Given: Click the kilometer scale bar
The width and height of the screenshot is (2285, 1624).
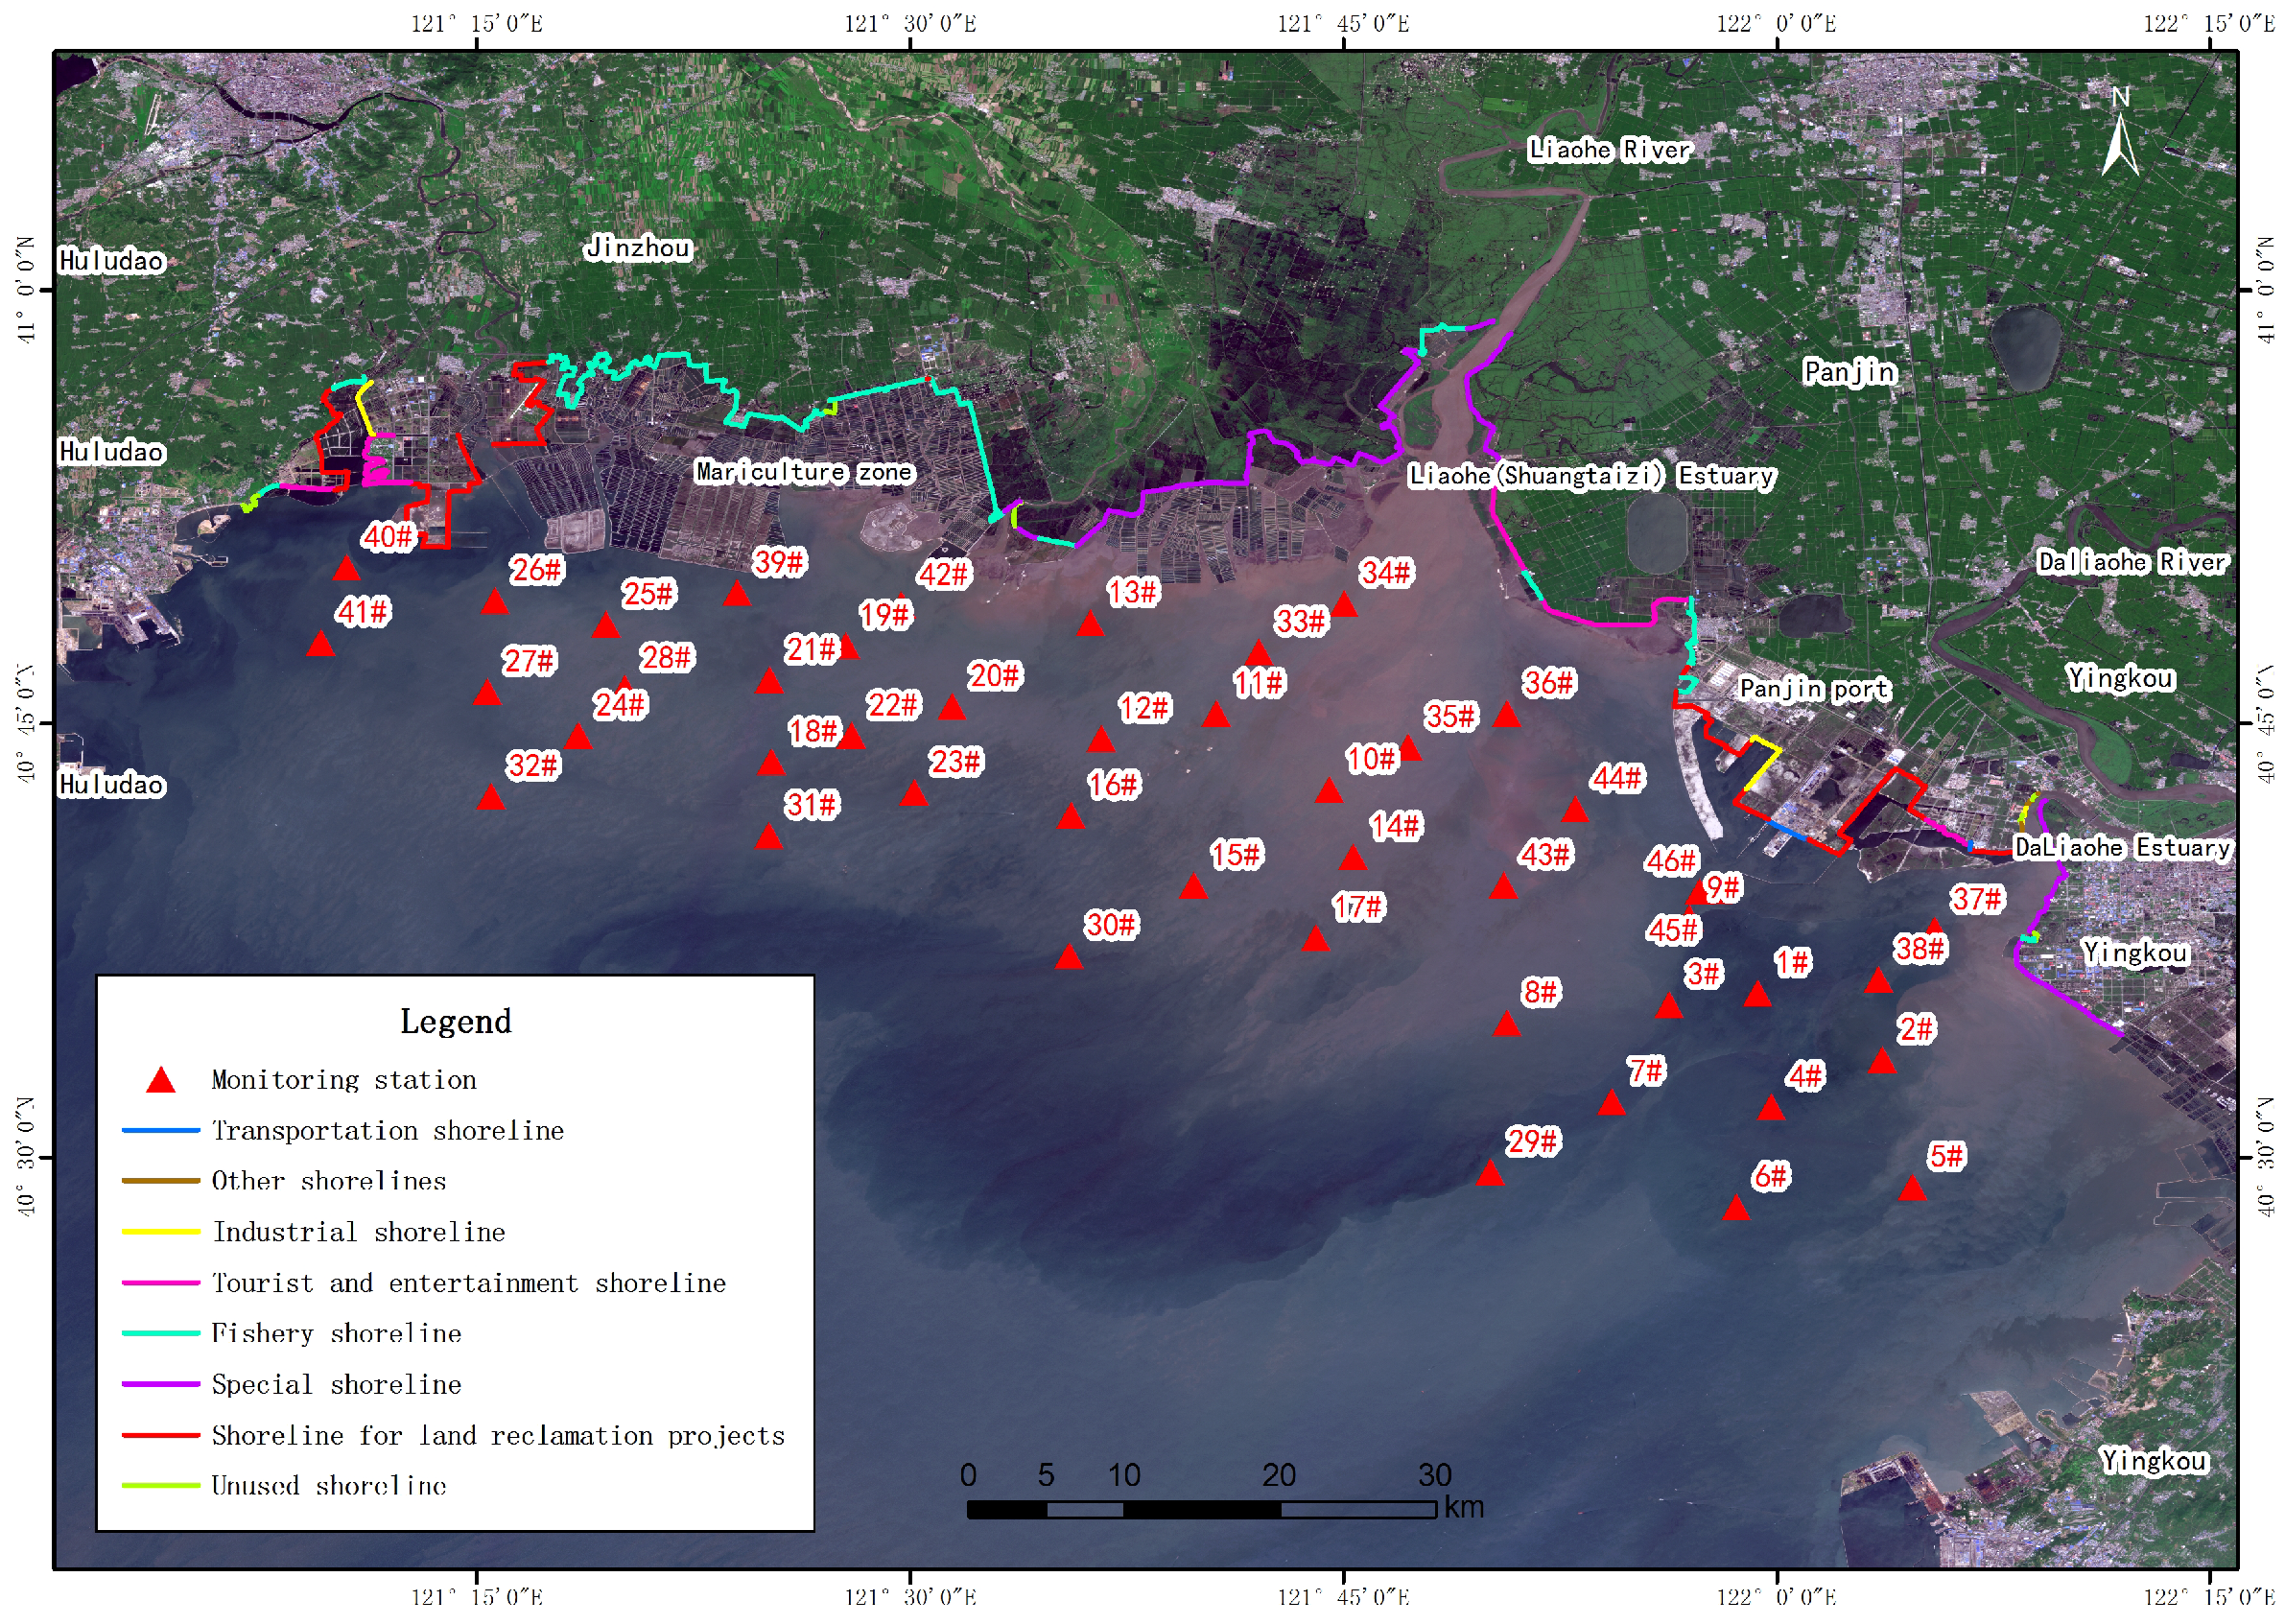Looking at the screenshot, I should 1201,1510.
